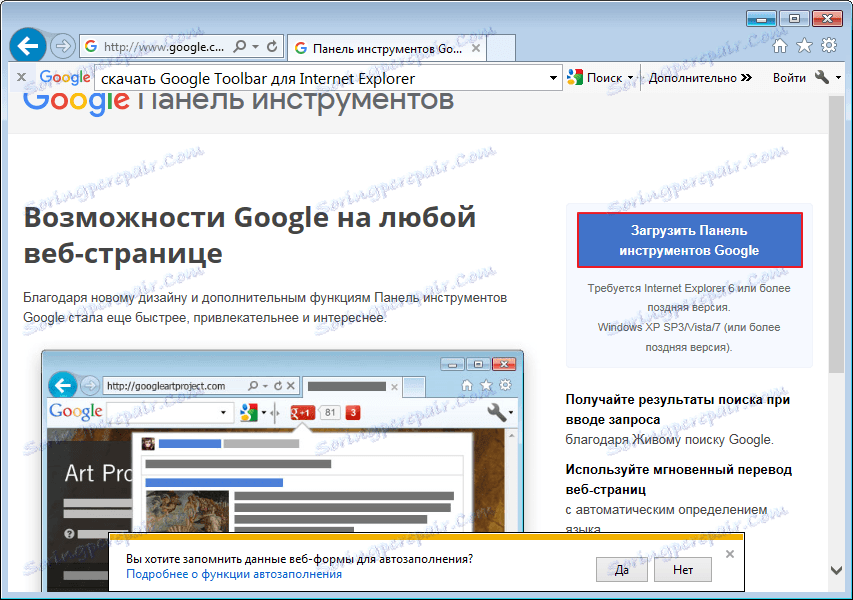
Task: Open the dropdown arrow next to wrench
Action: (838, 78)
